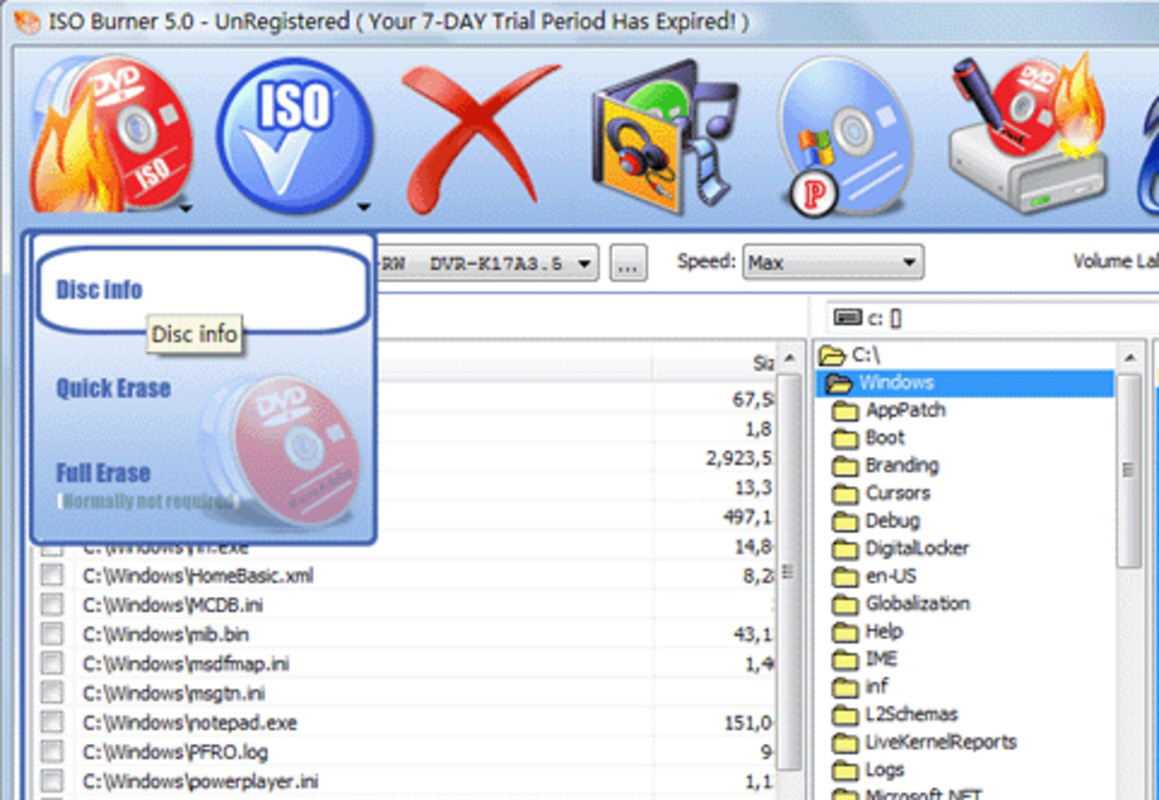The width and height of the screenshot is (1159, 800).
Task: Check the box for powerplayer.ini
Action: point(52,781)
